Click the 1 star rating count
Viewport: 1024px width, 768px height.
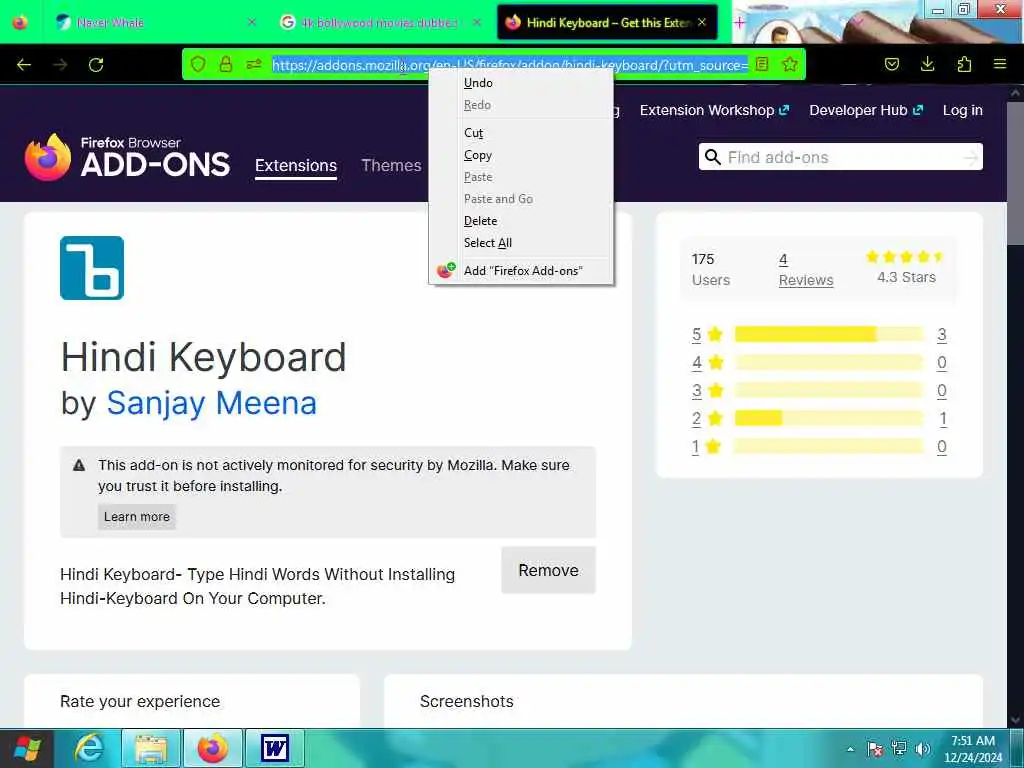[942, 447]
